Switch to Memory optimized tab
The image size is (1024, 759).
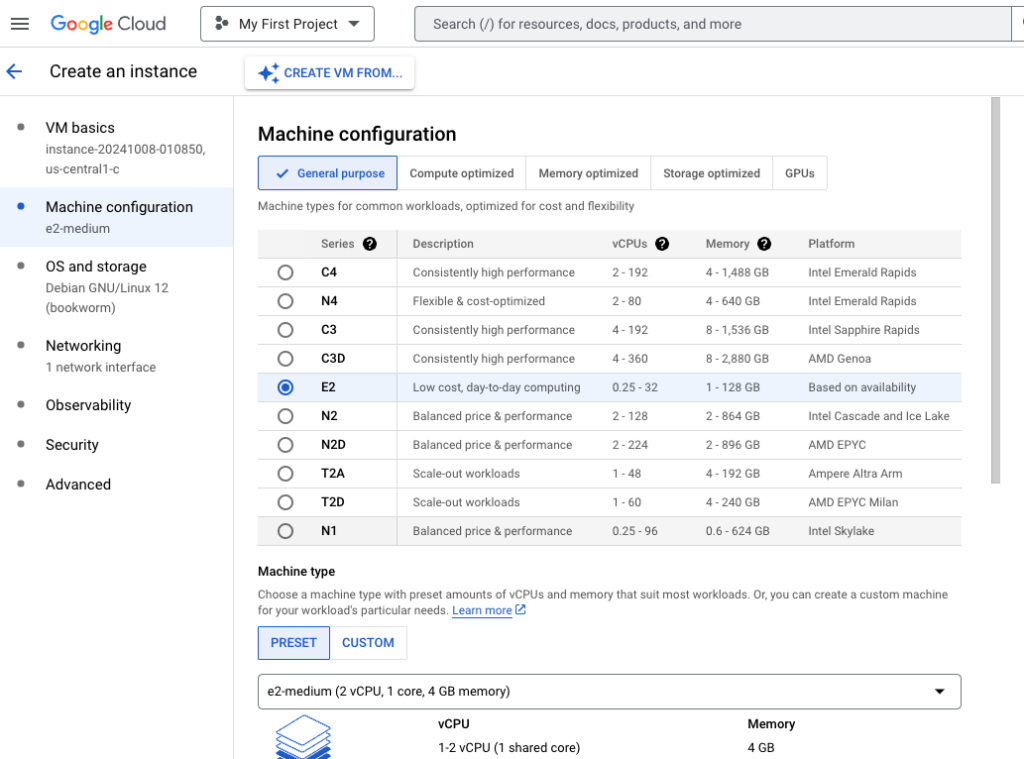[x=588, y=173]
